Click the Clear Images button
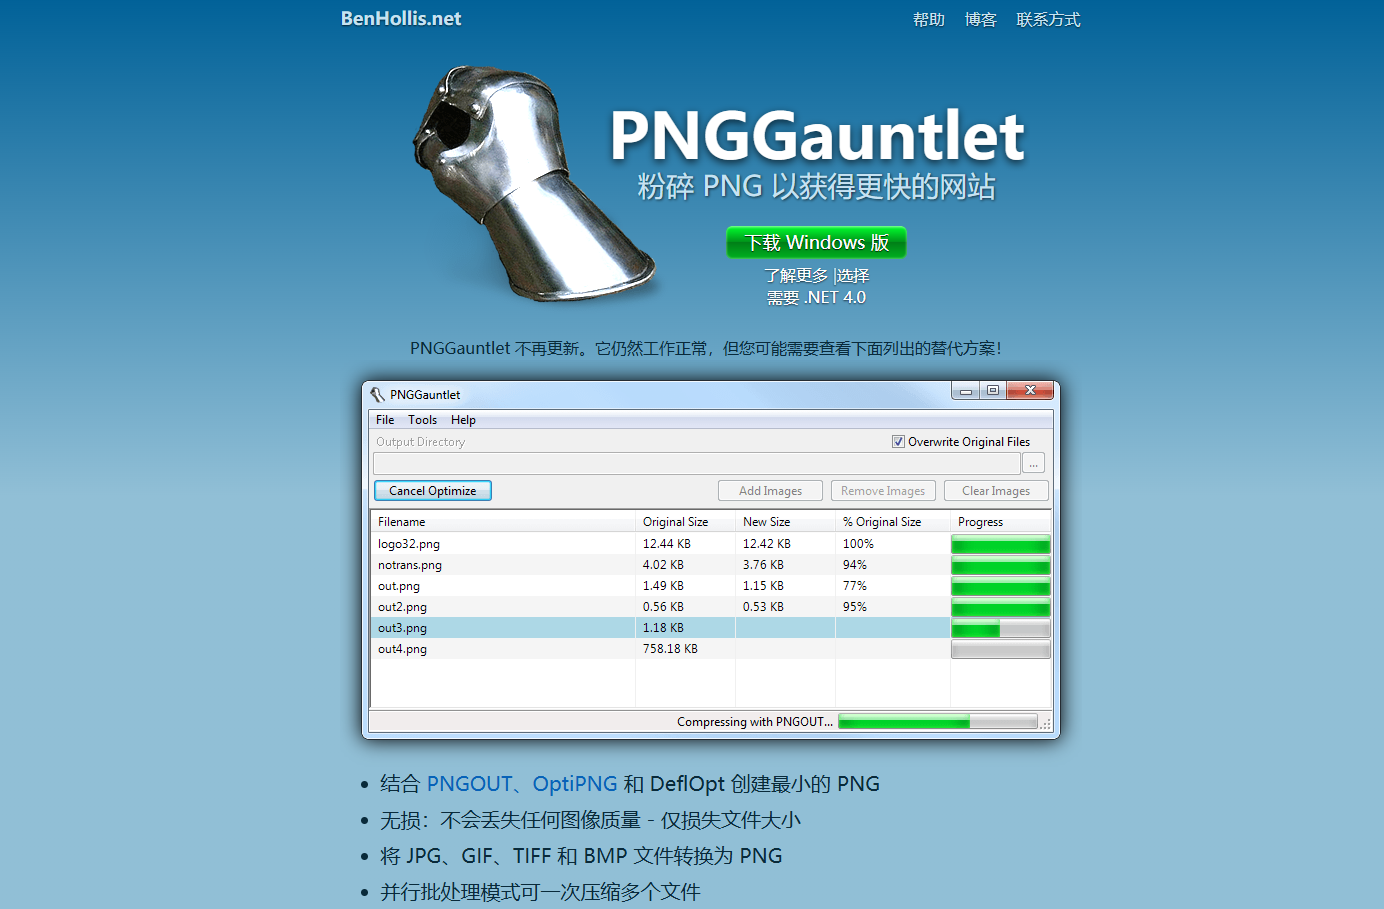The height and width of the screenshot is (909, 1384). point(996,491)
